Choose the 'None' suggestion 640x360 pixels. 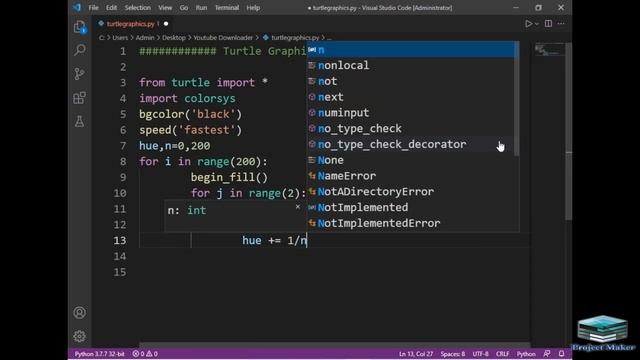coord(410,160)
